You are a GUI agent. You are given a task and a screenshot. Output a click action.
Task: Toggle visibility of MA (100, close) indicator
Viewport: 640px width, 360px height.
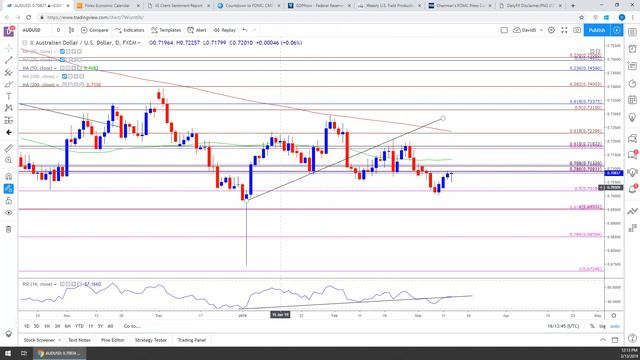(x=64, y=76)
